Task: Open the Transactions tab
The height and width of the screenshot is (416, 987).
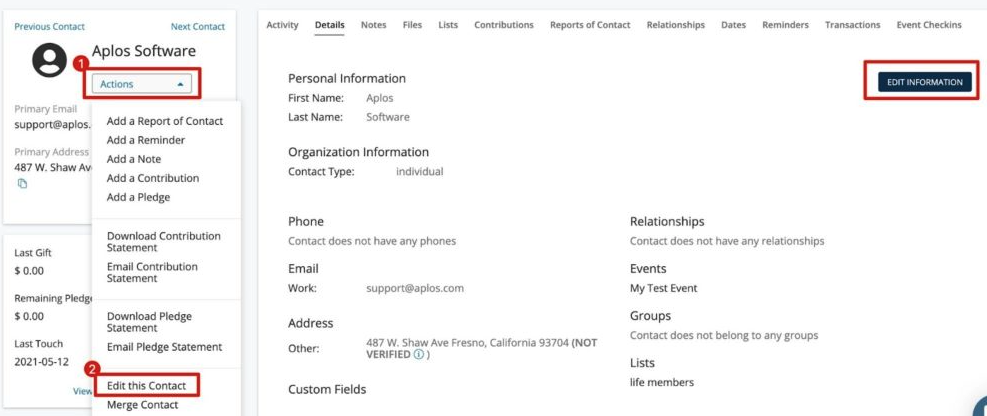Action: coord(852,25)
